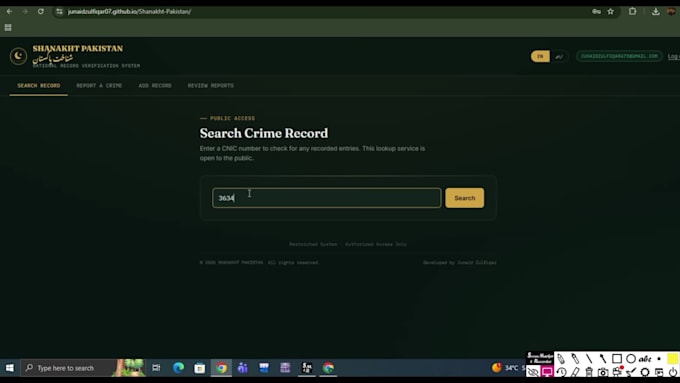
Task: Select the rectangle shape tool
Action: tap(617, 359)
